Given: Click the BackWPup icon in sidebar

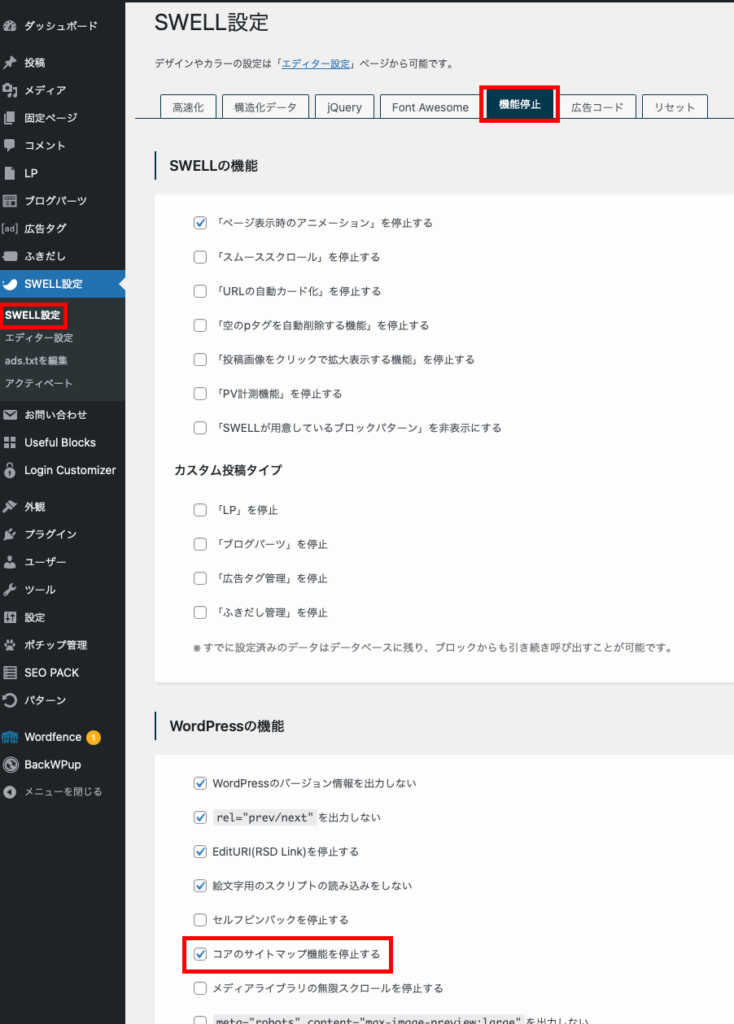Looking at the screenshot, I should click(10, 765).
